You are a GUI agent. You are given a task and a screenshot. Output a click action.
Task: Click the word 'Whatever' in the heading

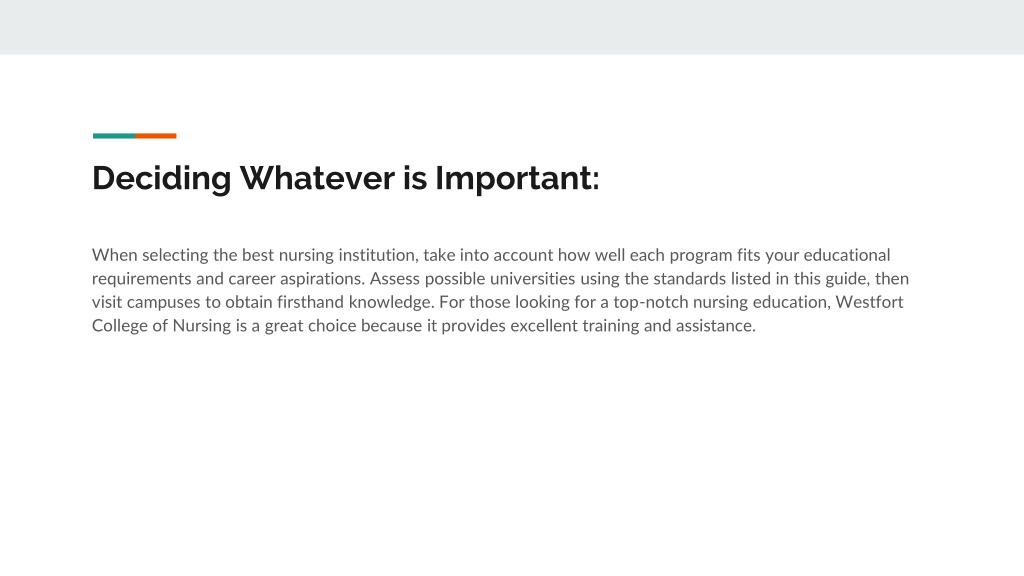pyautogui.click(x=317, y=178)
